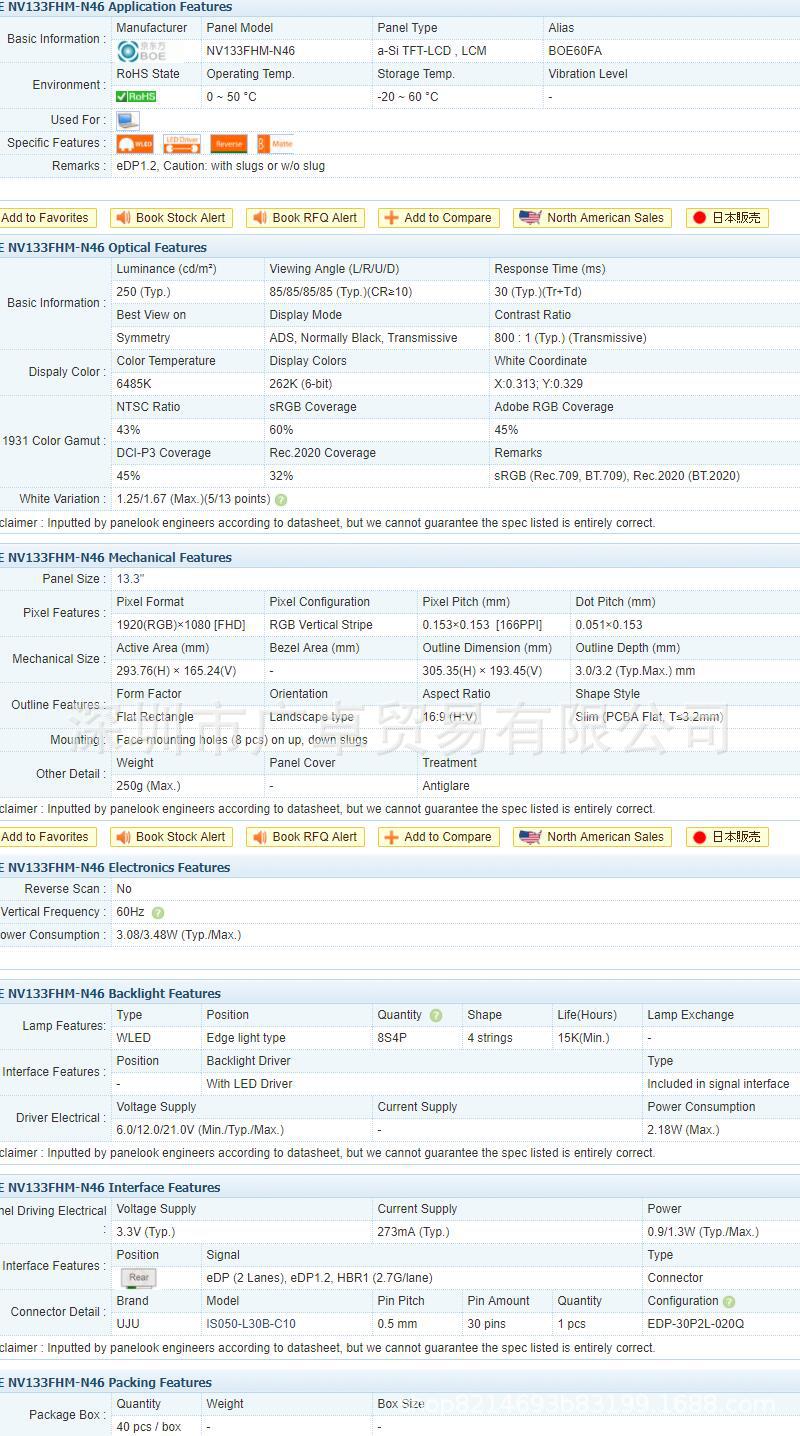Image resolution: width=800 pixels, height=1436 pixels.
Task: Click With LED Driver text
Action: [x=249, y=1084]
